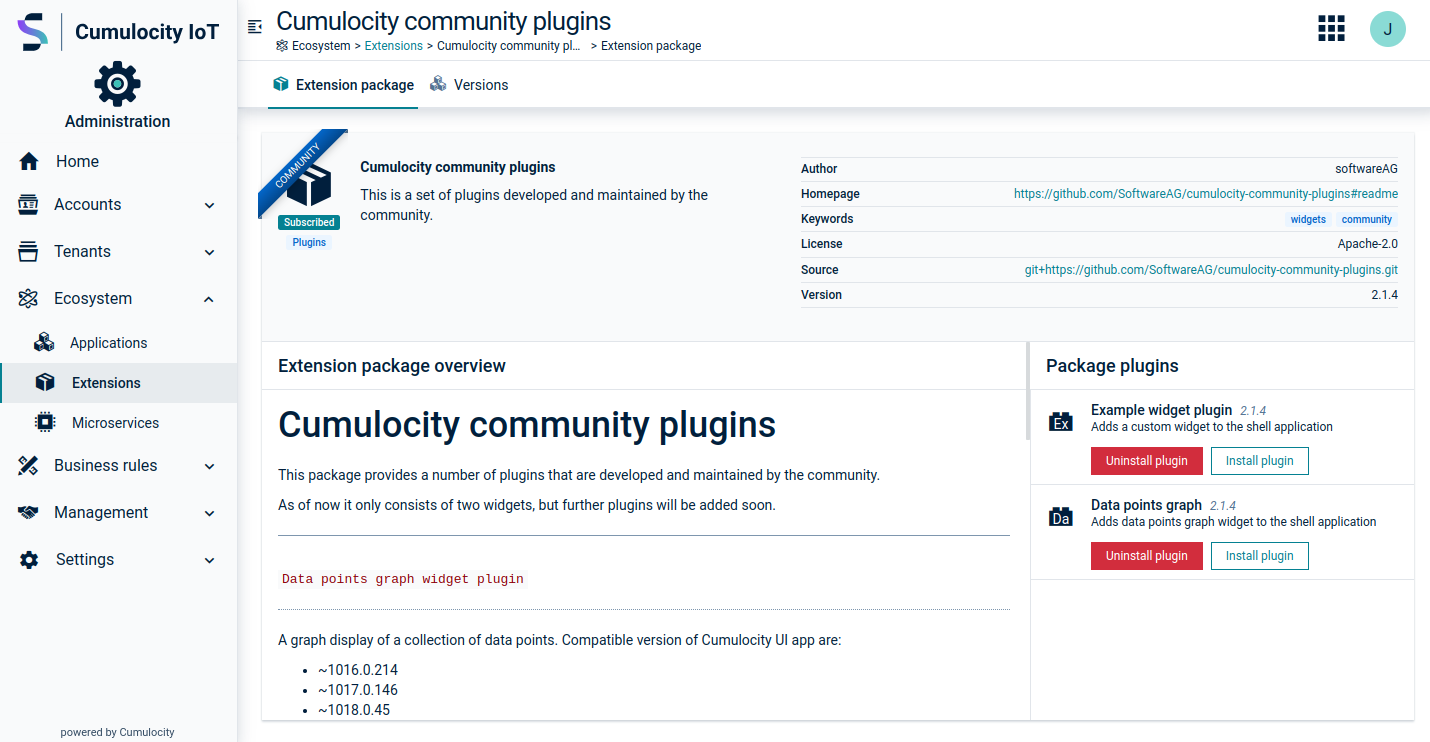
Task: Expand the Management menu chevron
Action: pos(209,513)
